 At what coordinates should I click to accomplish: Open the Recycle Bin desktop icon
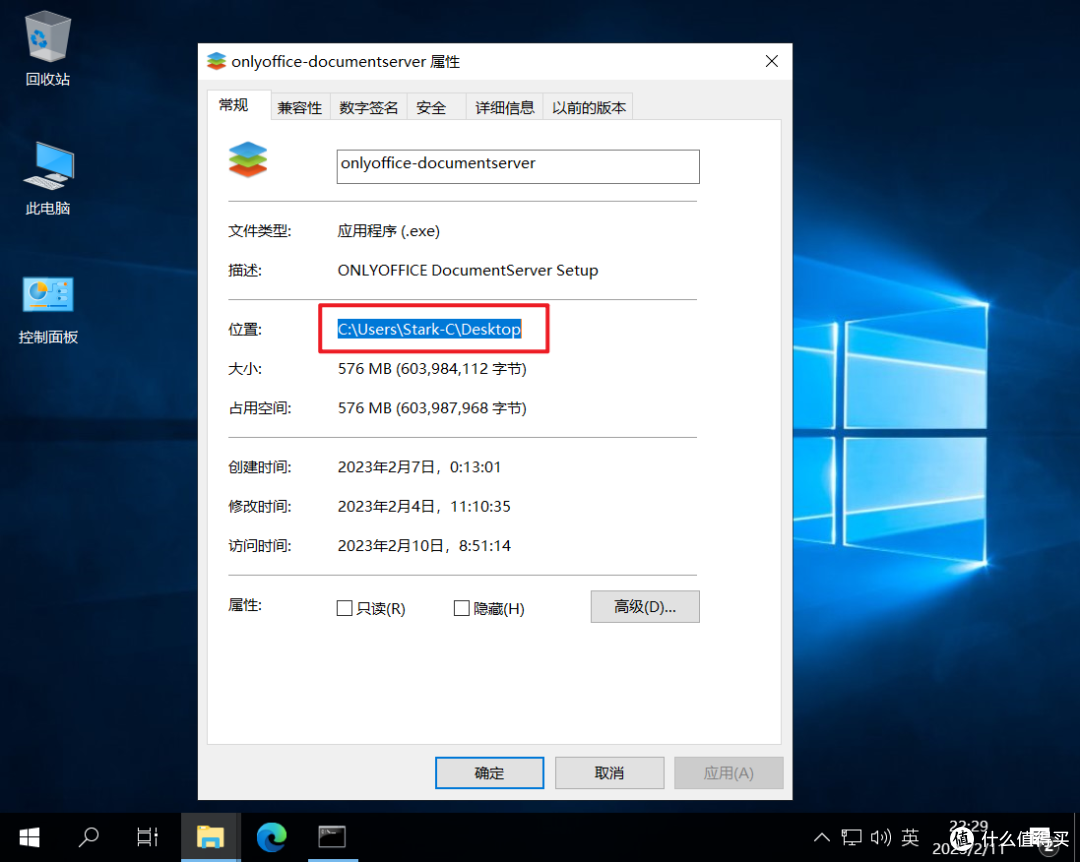[48, 48]
